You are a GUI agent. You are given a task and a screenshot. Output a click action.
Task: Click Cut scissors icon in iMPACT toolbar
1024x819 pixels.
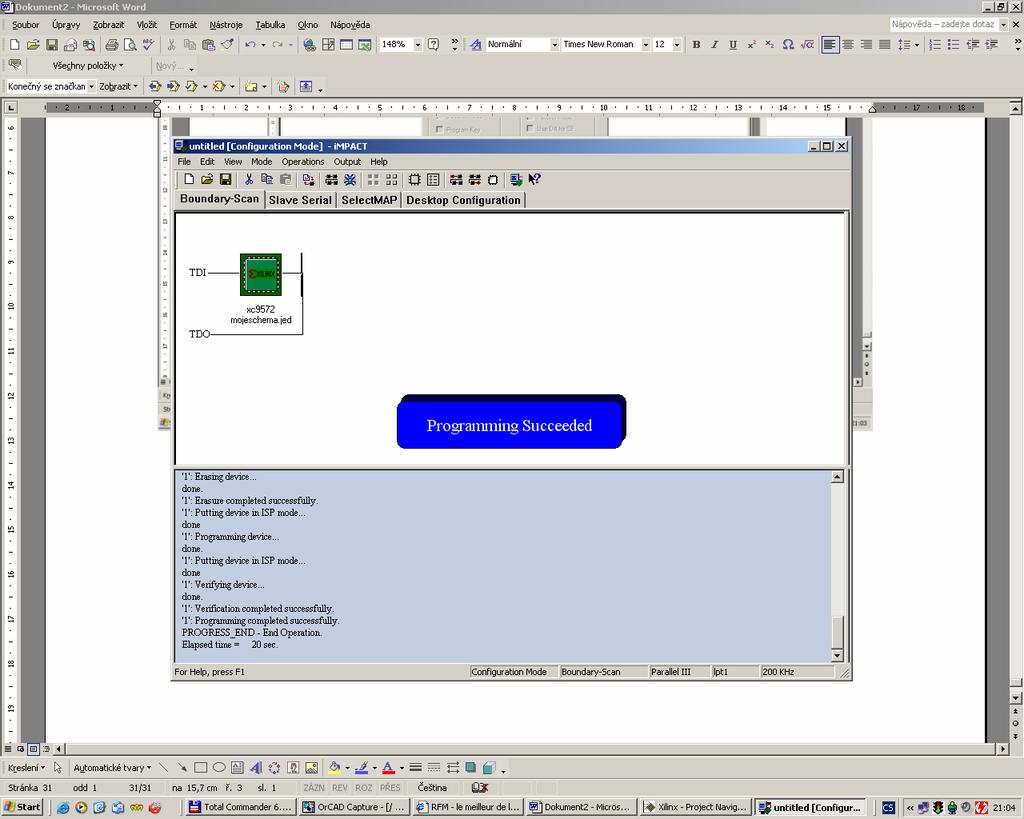coord(249,180)
